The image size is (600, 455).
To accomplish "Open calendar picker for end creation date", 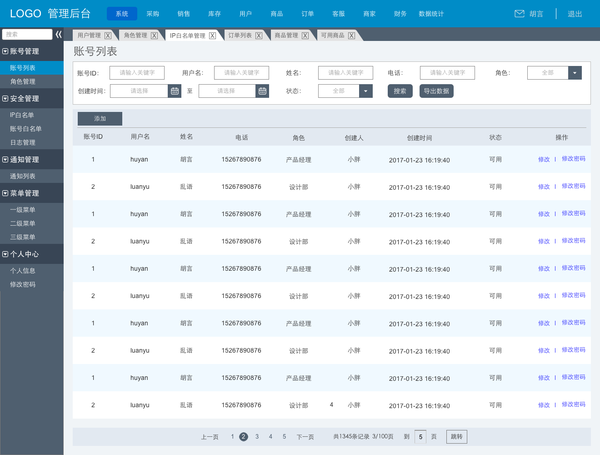I will [262, 91].
